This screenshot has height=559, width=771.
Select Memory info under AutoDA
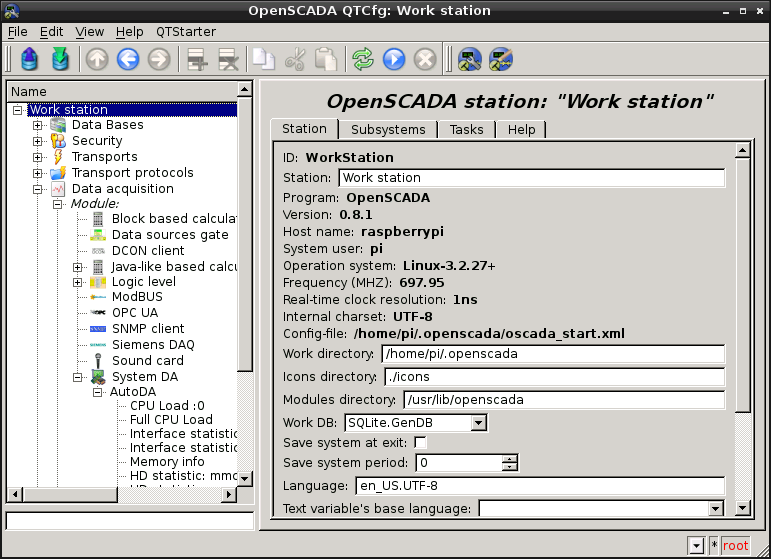pyautogui.click(x=167, y=462)
